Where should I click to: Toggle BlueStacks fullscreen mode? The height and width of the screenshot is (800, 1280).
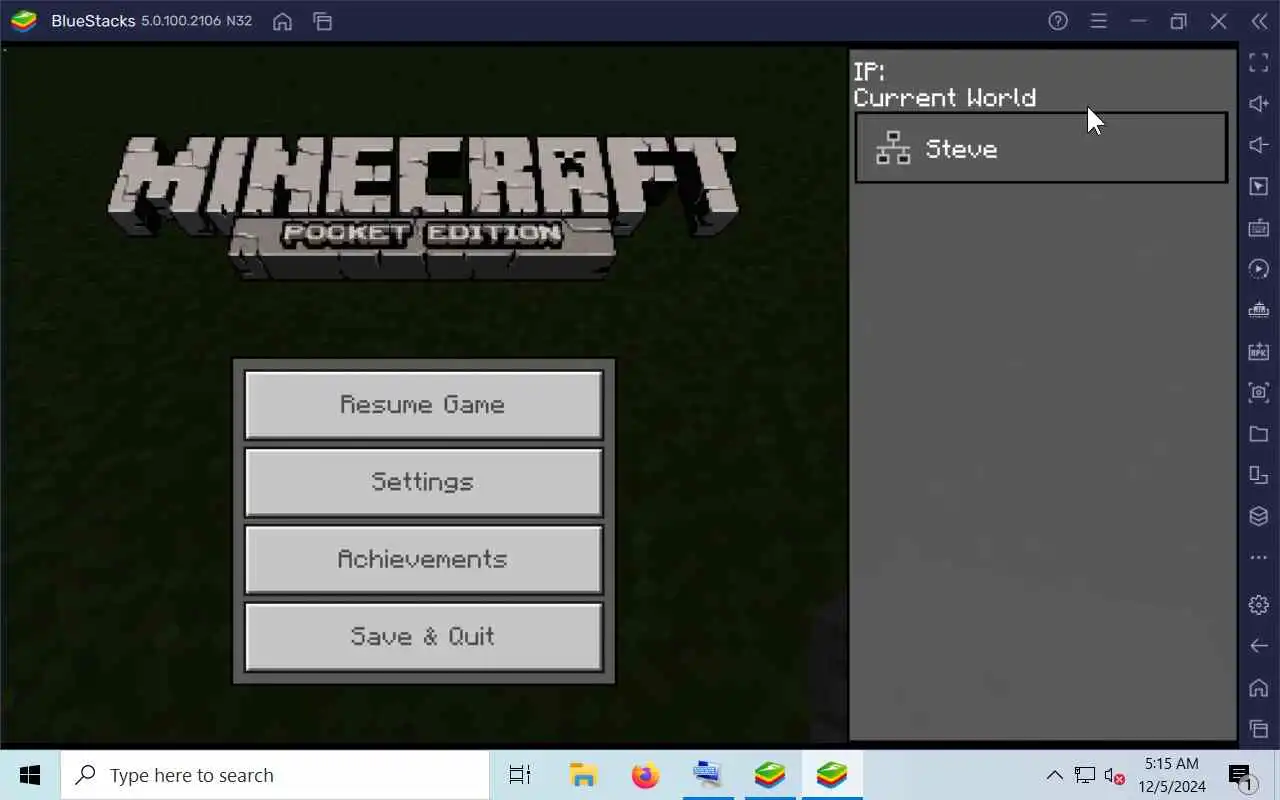click(x=1259, y=63)
